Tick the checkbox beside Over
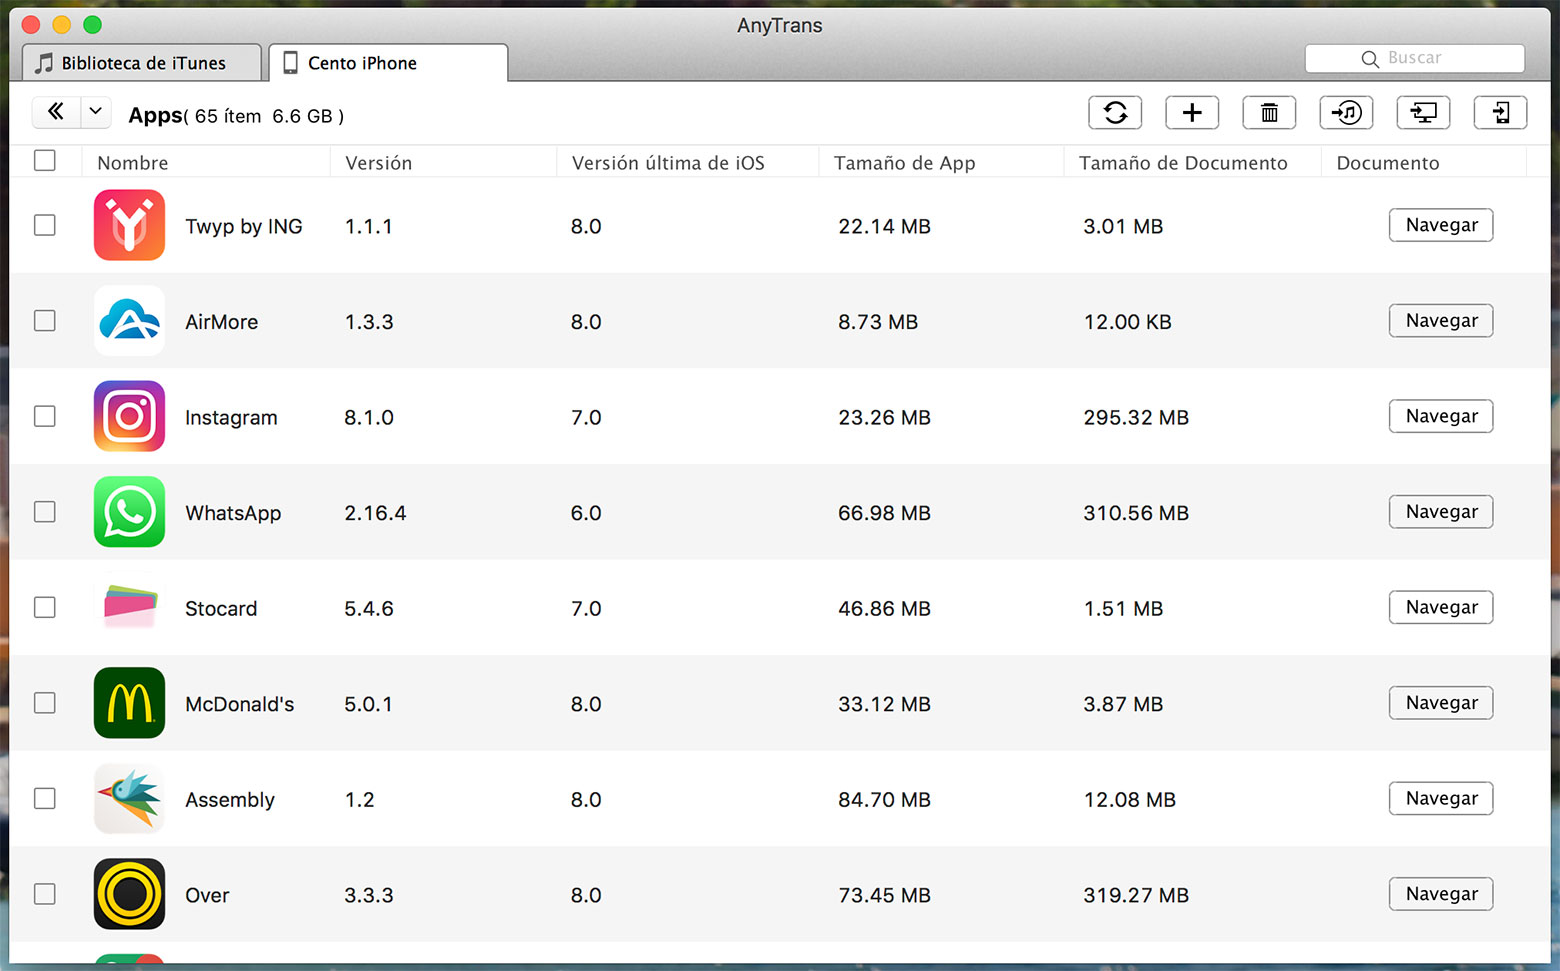The height and width of the screenshot is (971, 1560). pyautogui.click(x=45, y=894)
